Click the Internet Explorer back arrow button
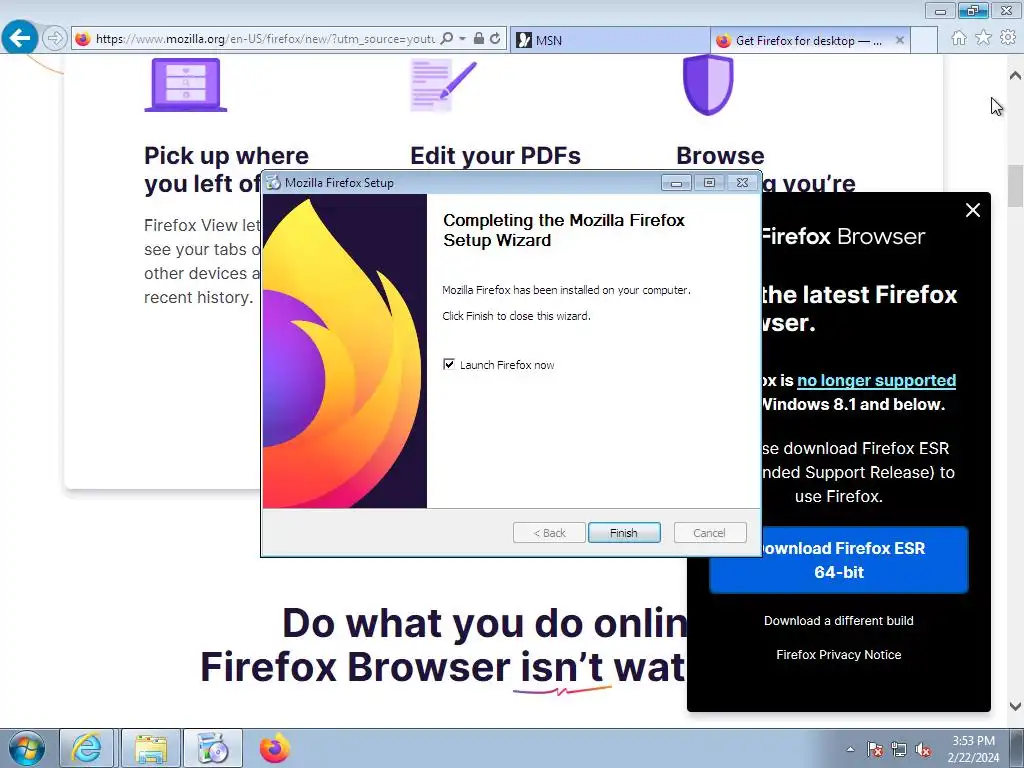 [x=20, y=38]
